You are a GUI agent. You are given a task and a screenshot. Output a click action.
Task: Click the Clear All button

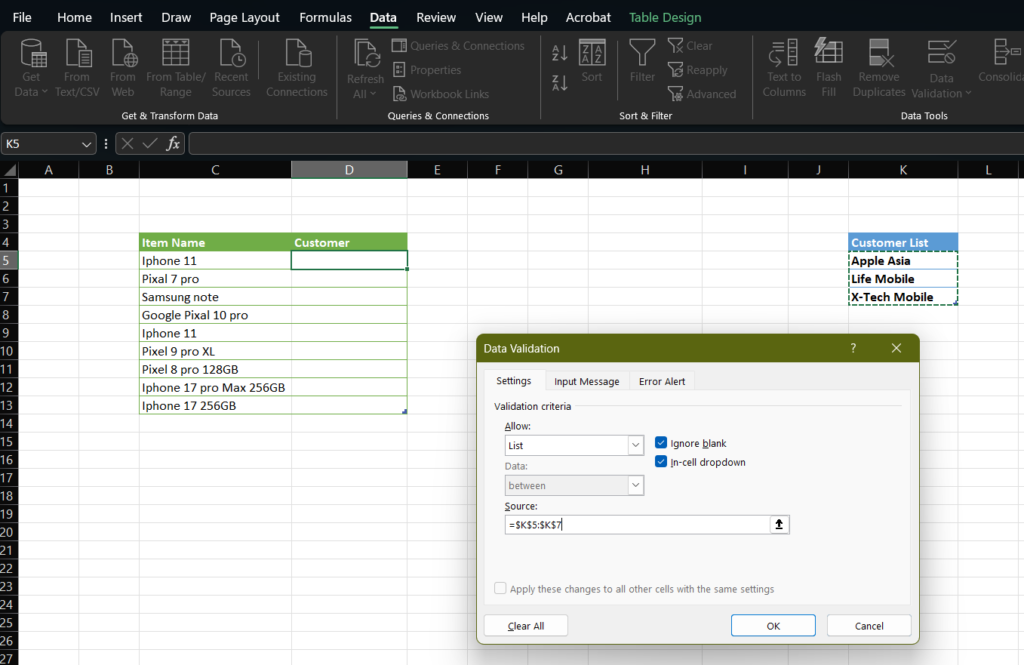click(x=526, y=626)
